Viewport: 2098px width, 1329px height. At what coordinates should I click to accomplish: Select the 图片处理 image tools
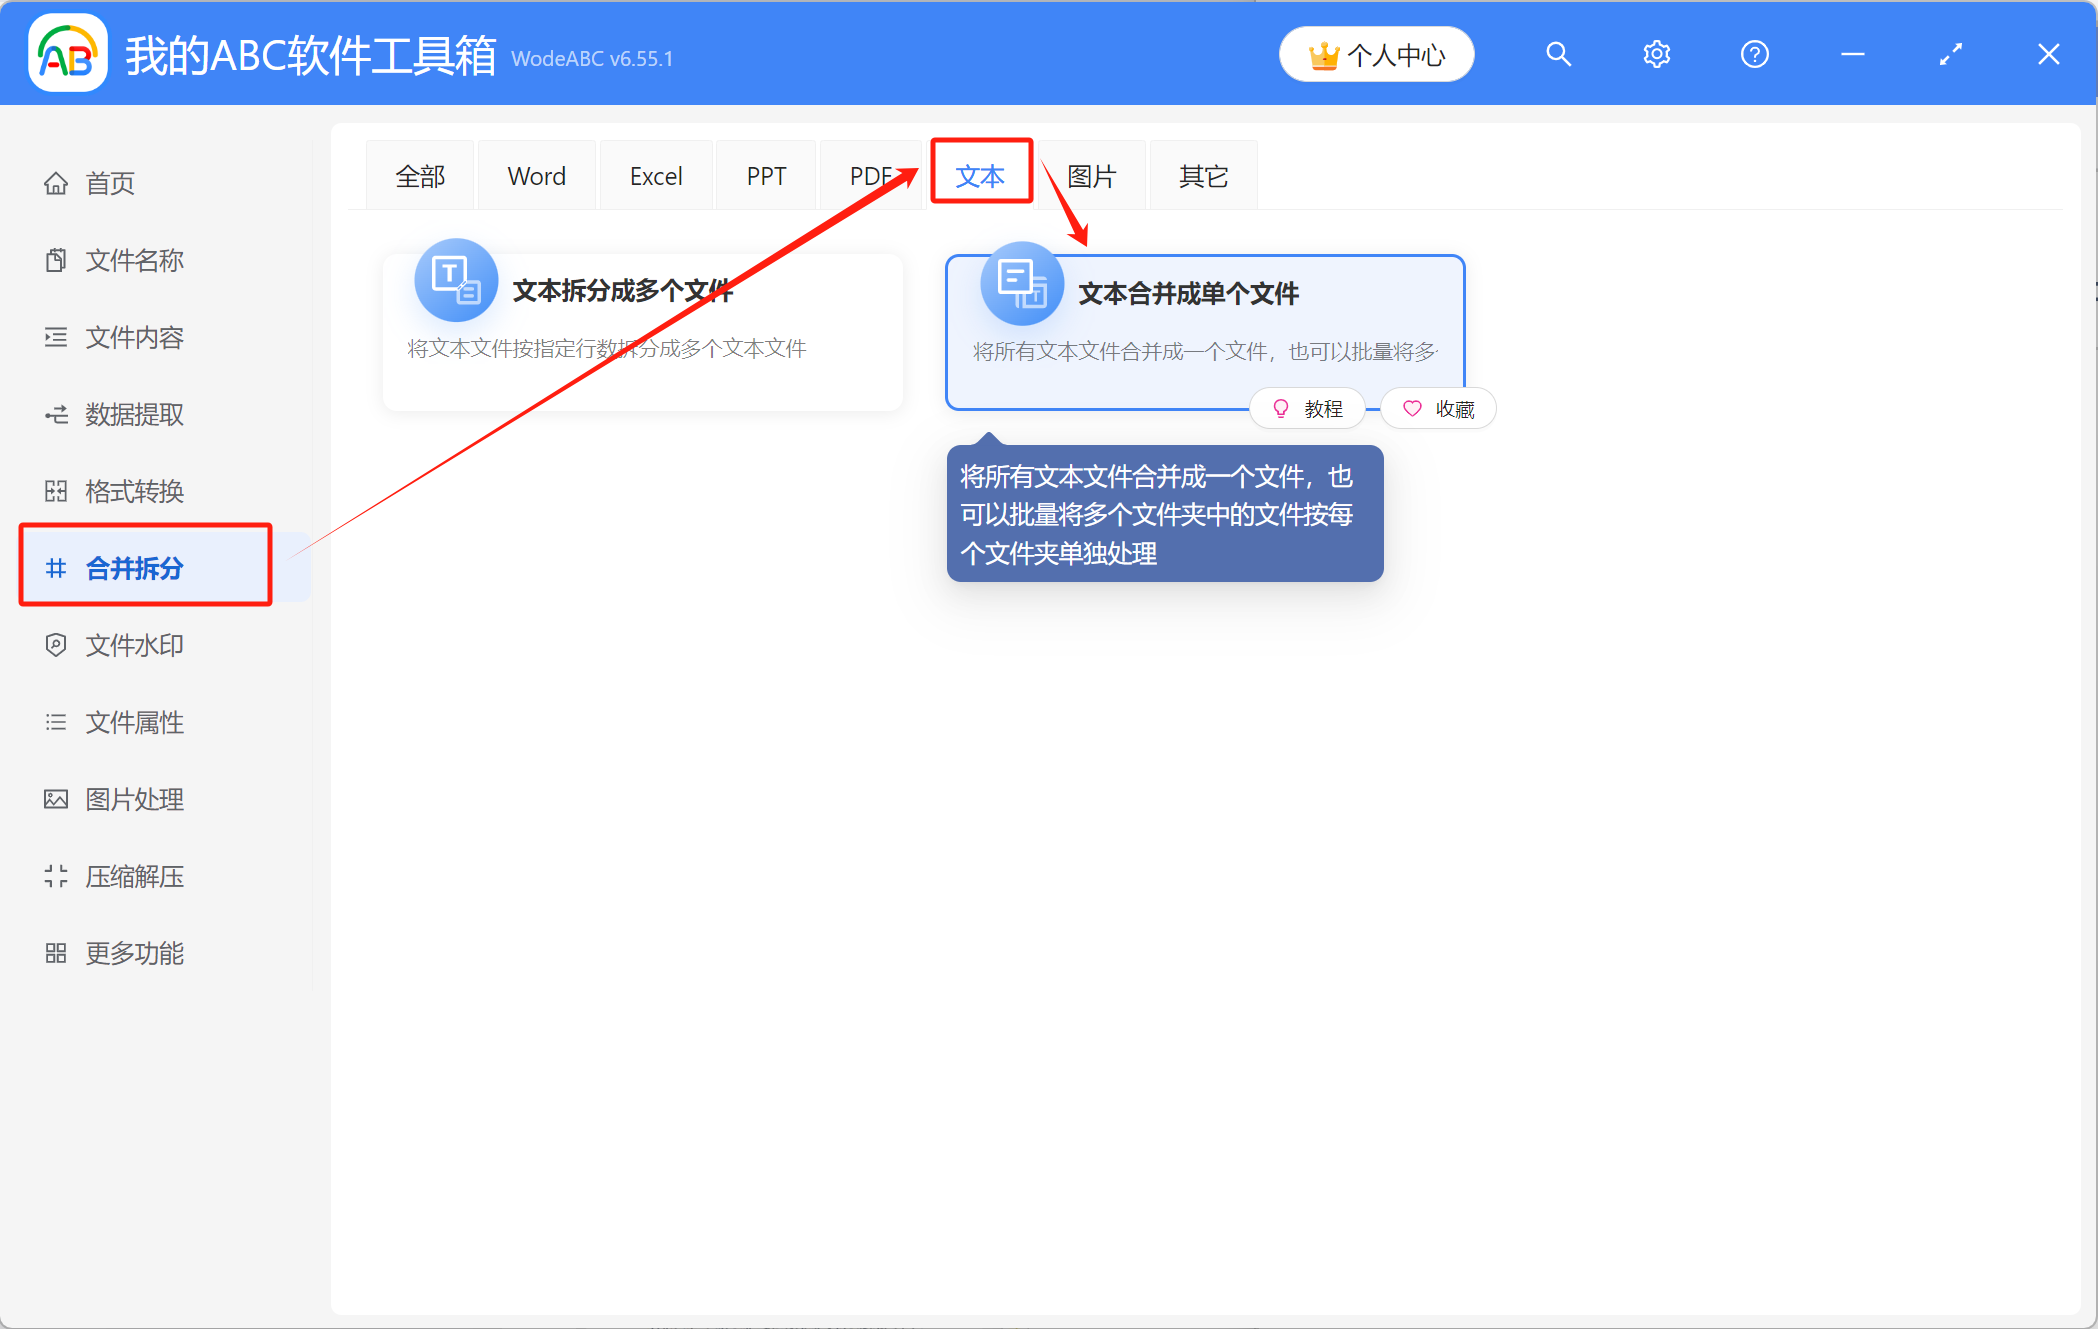[134, 799]
